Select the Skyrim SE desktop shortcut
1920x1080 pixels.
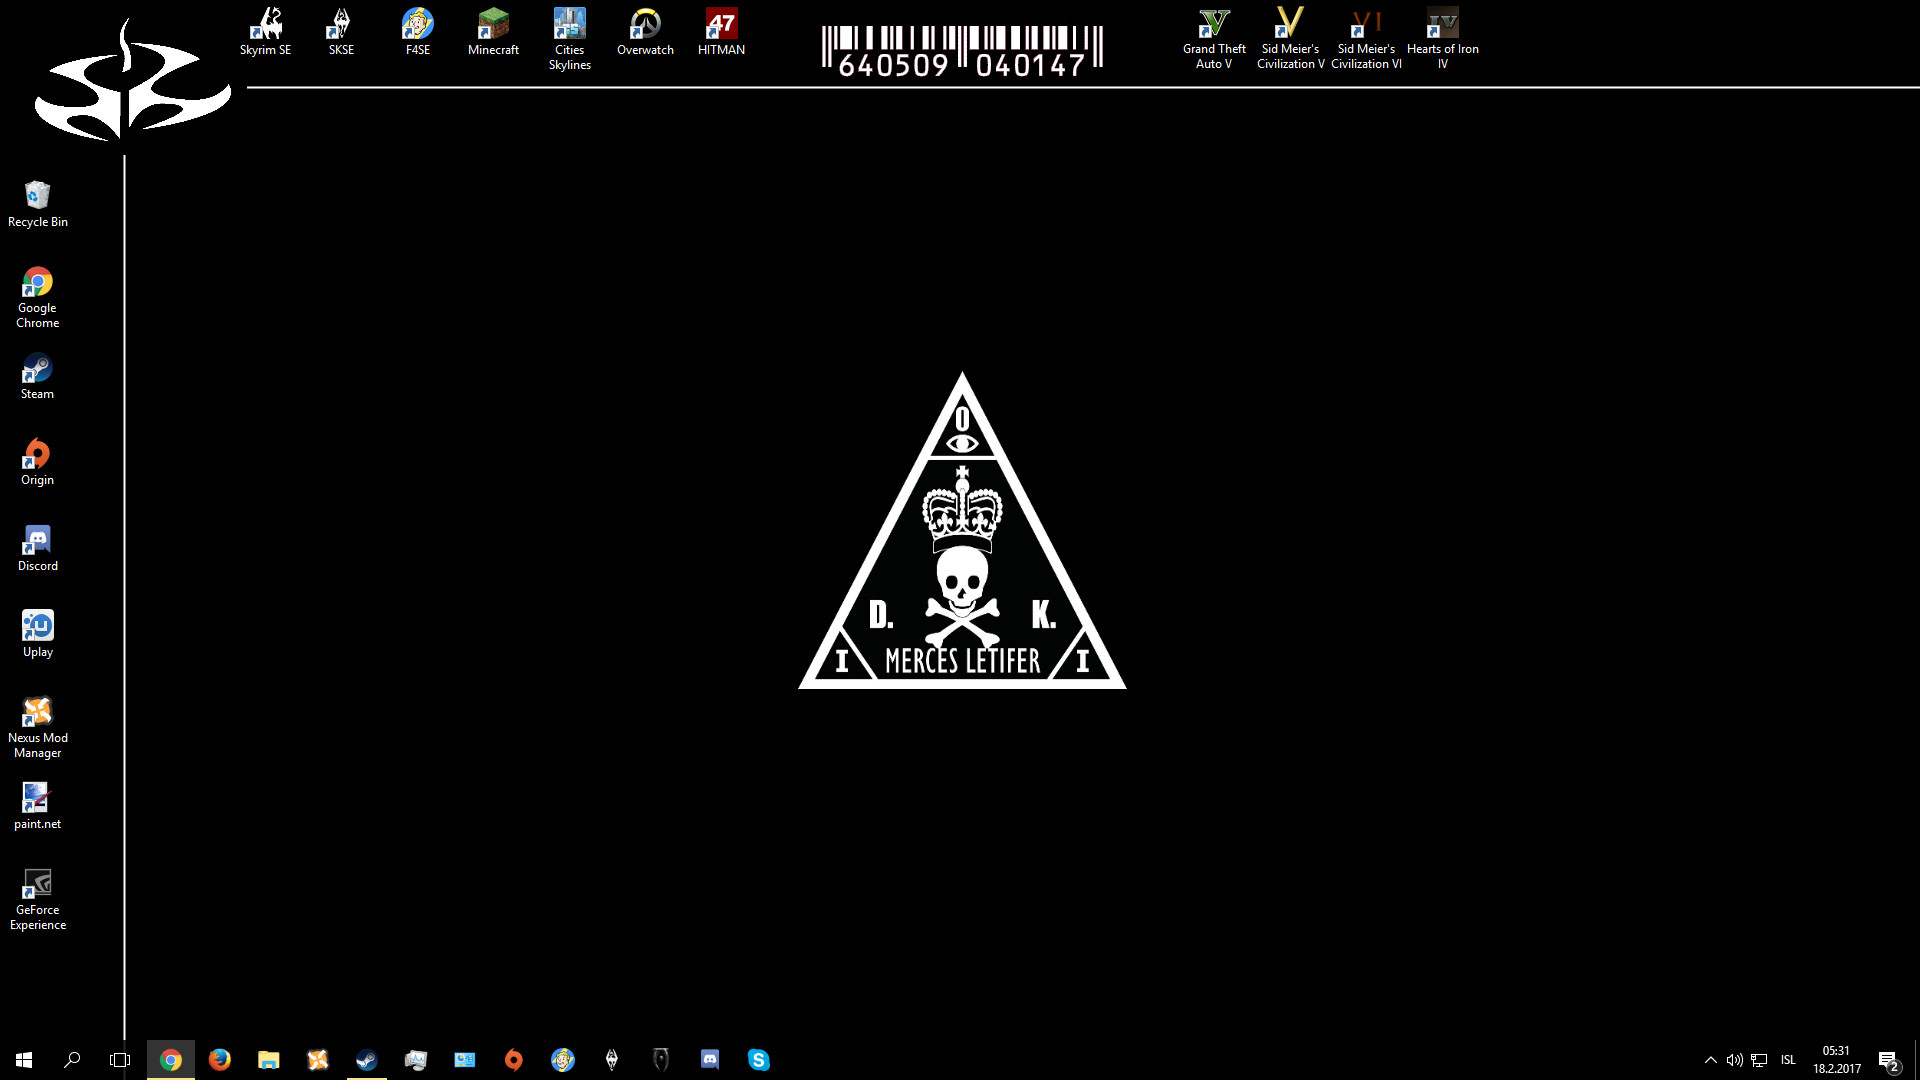265,32
